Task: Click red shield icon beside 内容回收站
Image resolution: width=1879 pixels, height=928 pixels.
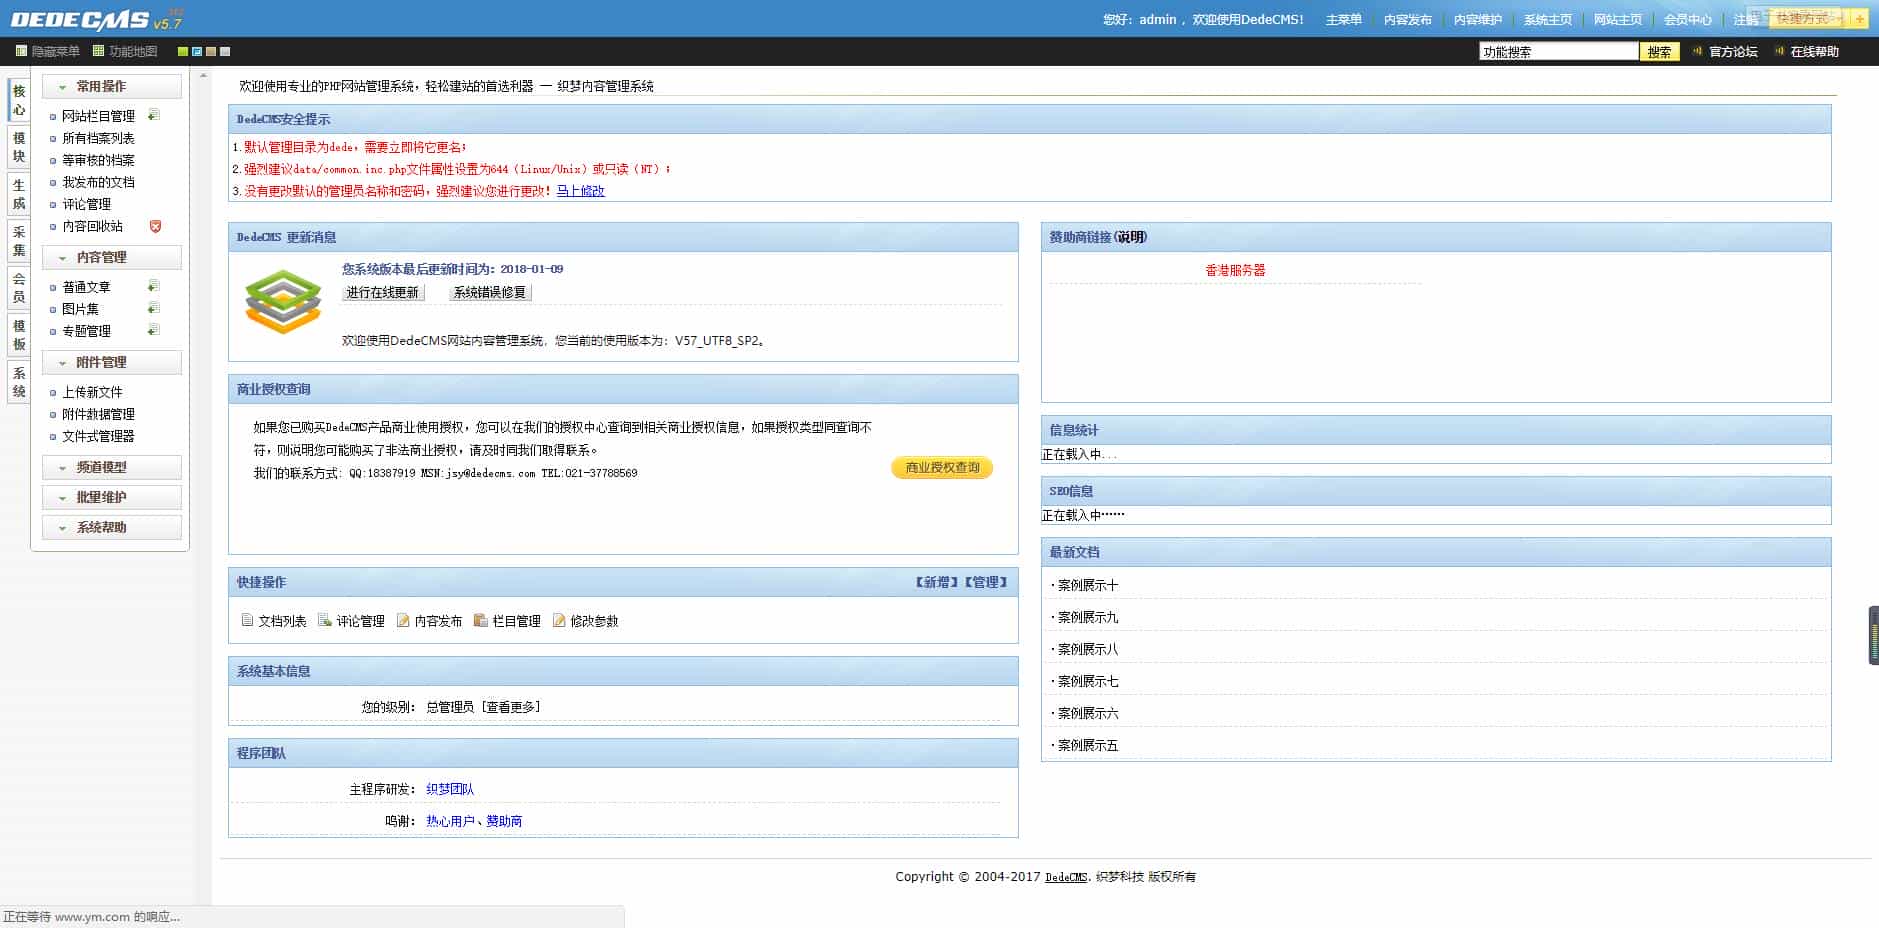Action: point(155,226)
